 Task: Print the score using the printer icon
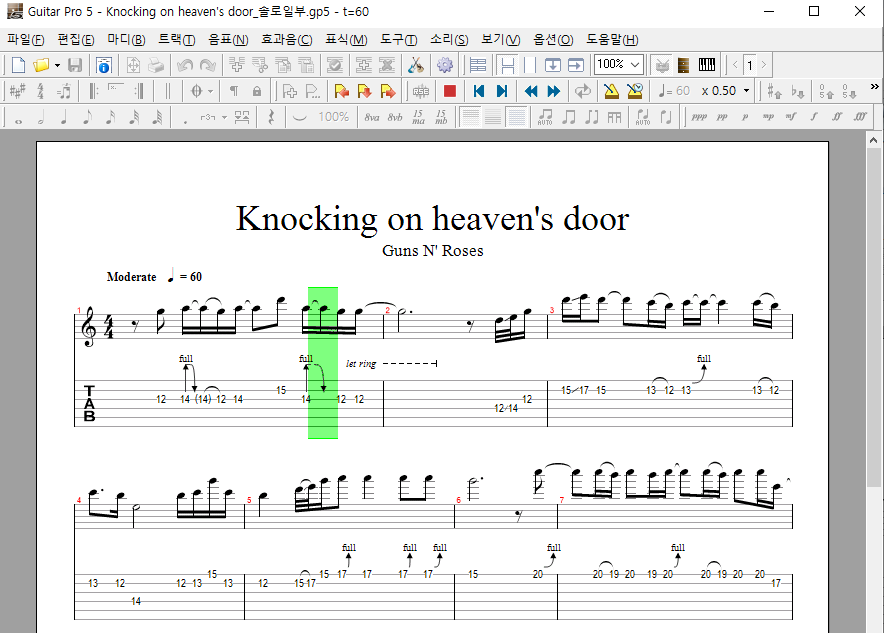pos(156,65)
